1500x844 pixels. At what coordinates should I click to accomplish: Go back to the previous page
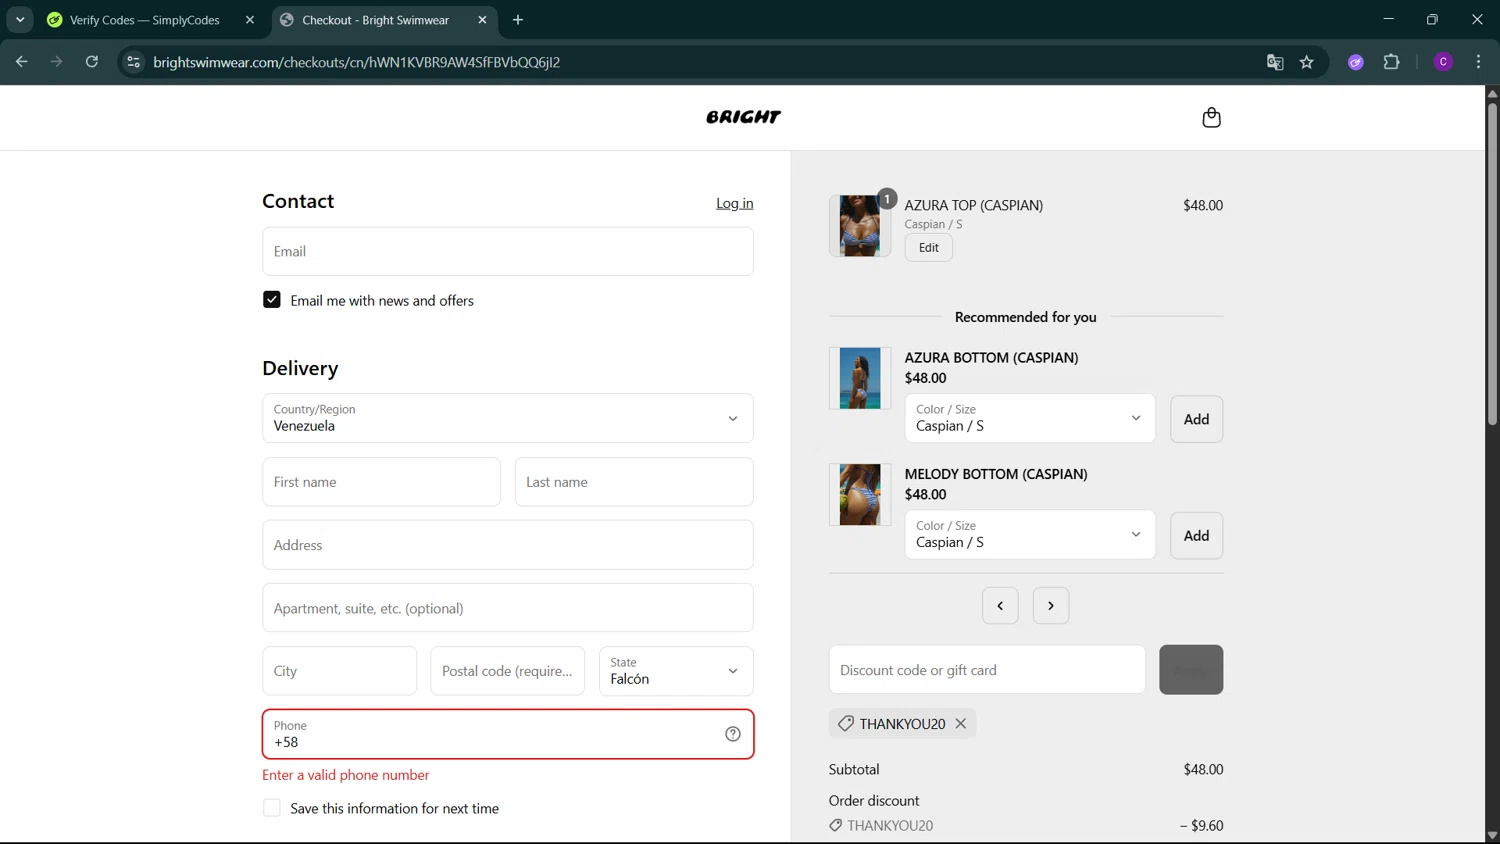[x=21, y=62]
